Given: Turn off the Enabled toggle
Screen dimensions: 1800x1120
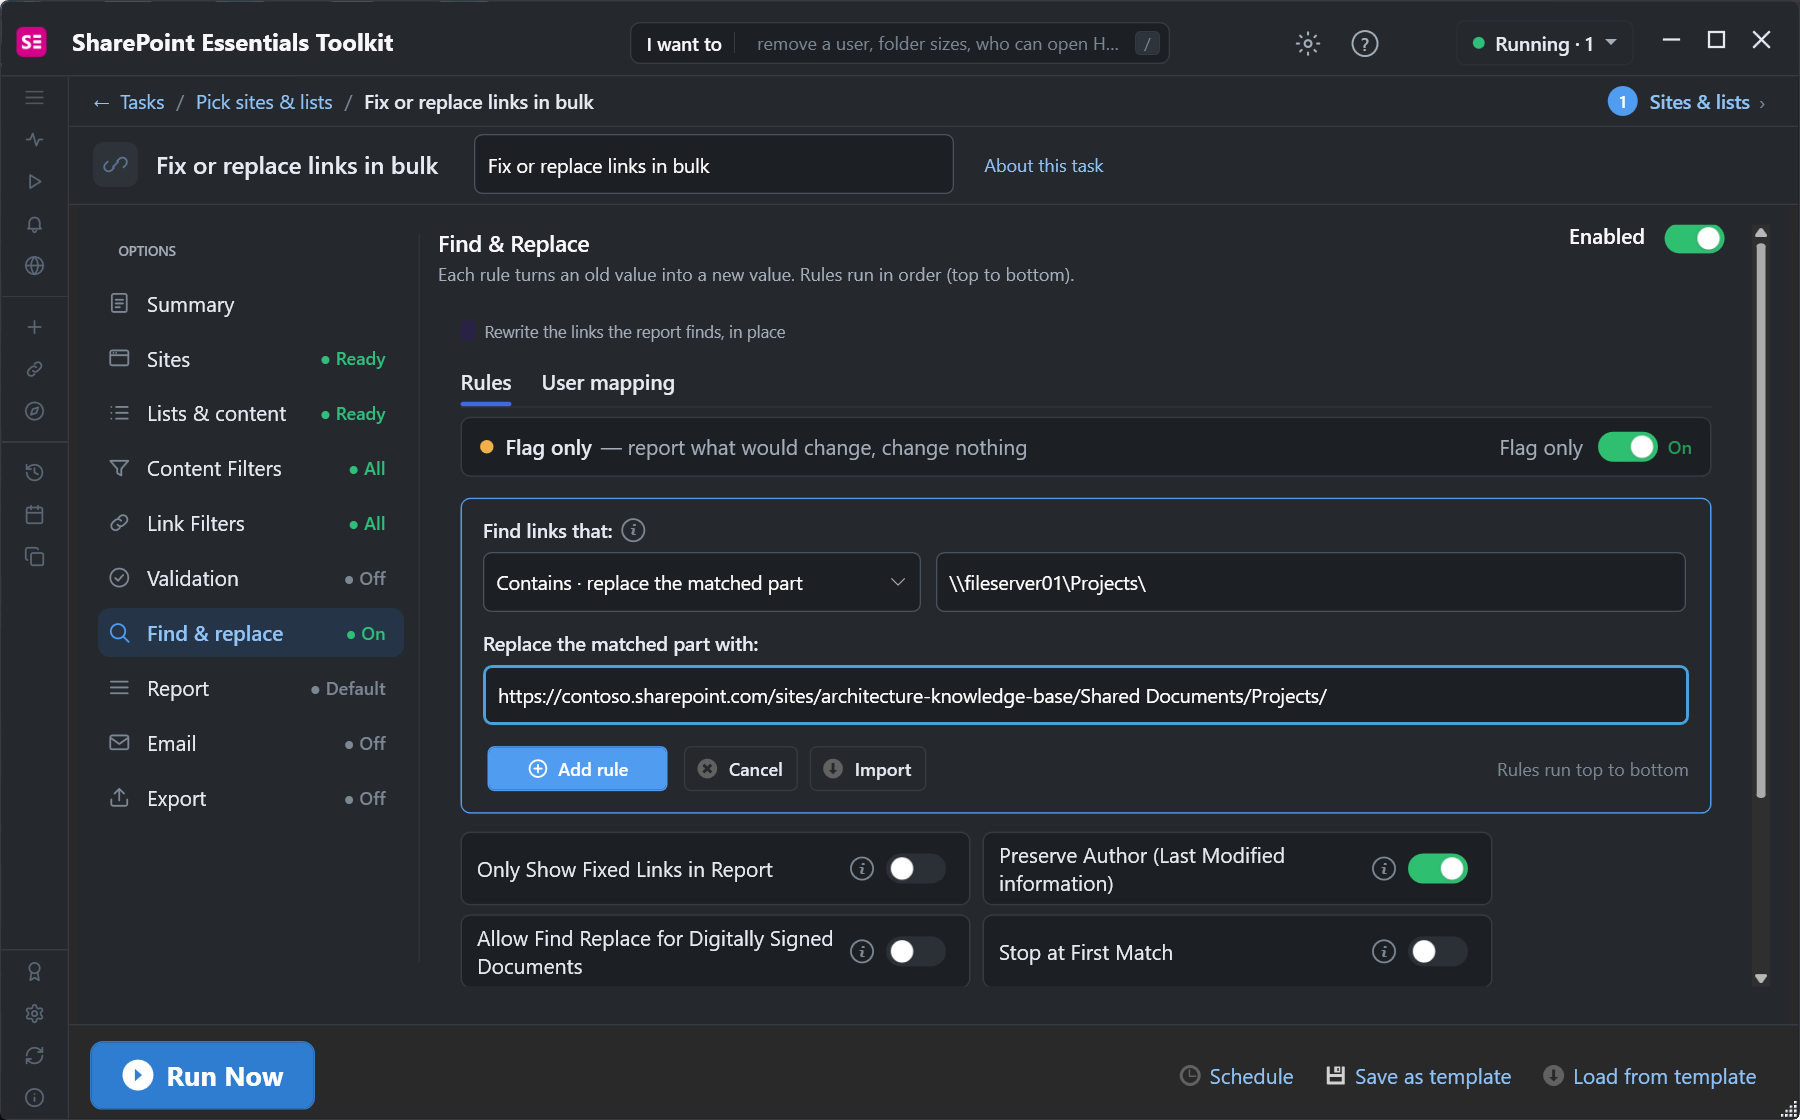Looking at the screenshot, I should click(x=1694, y=238).
